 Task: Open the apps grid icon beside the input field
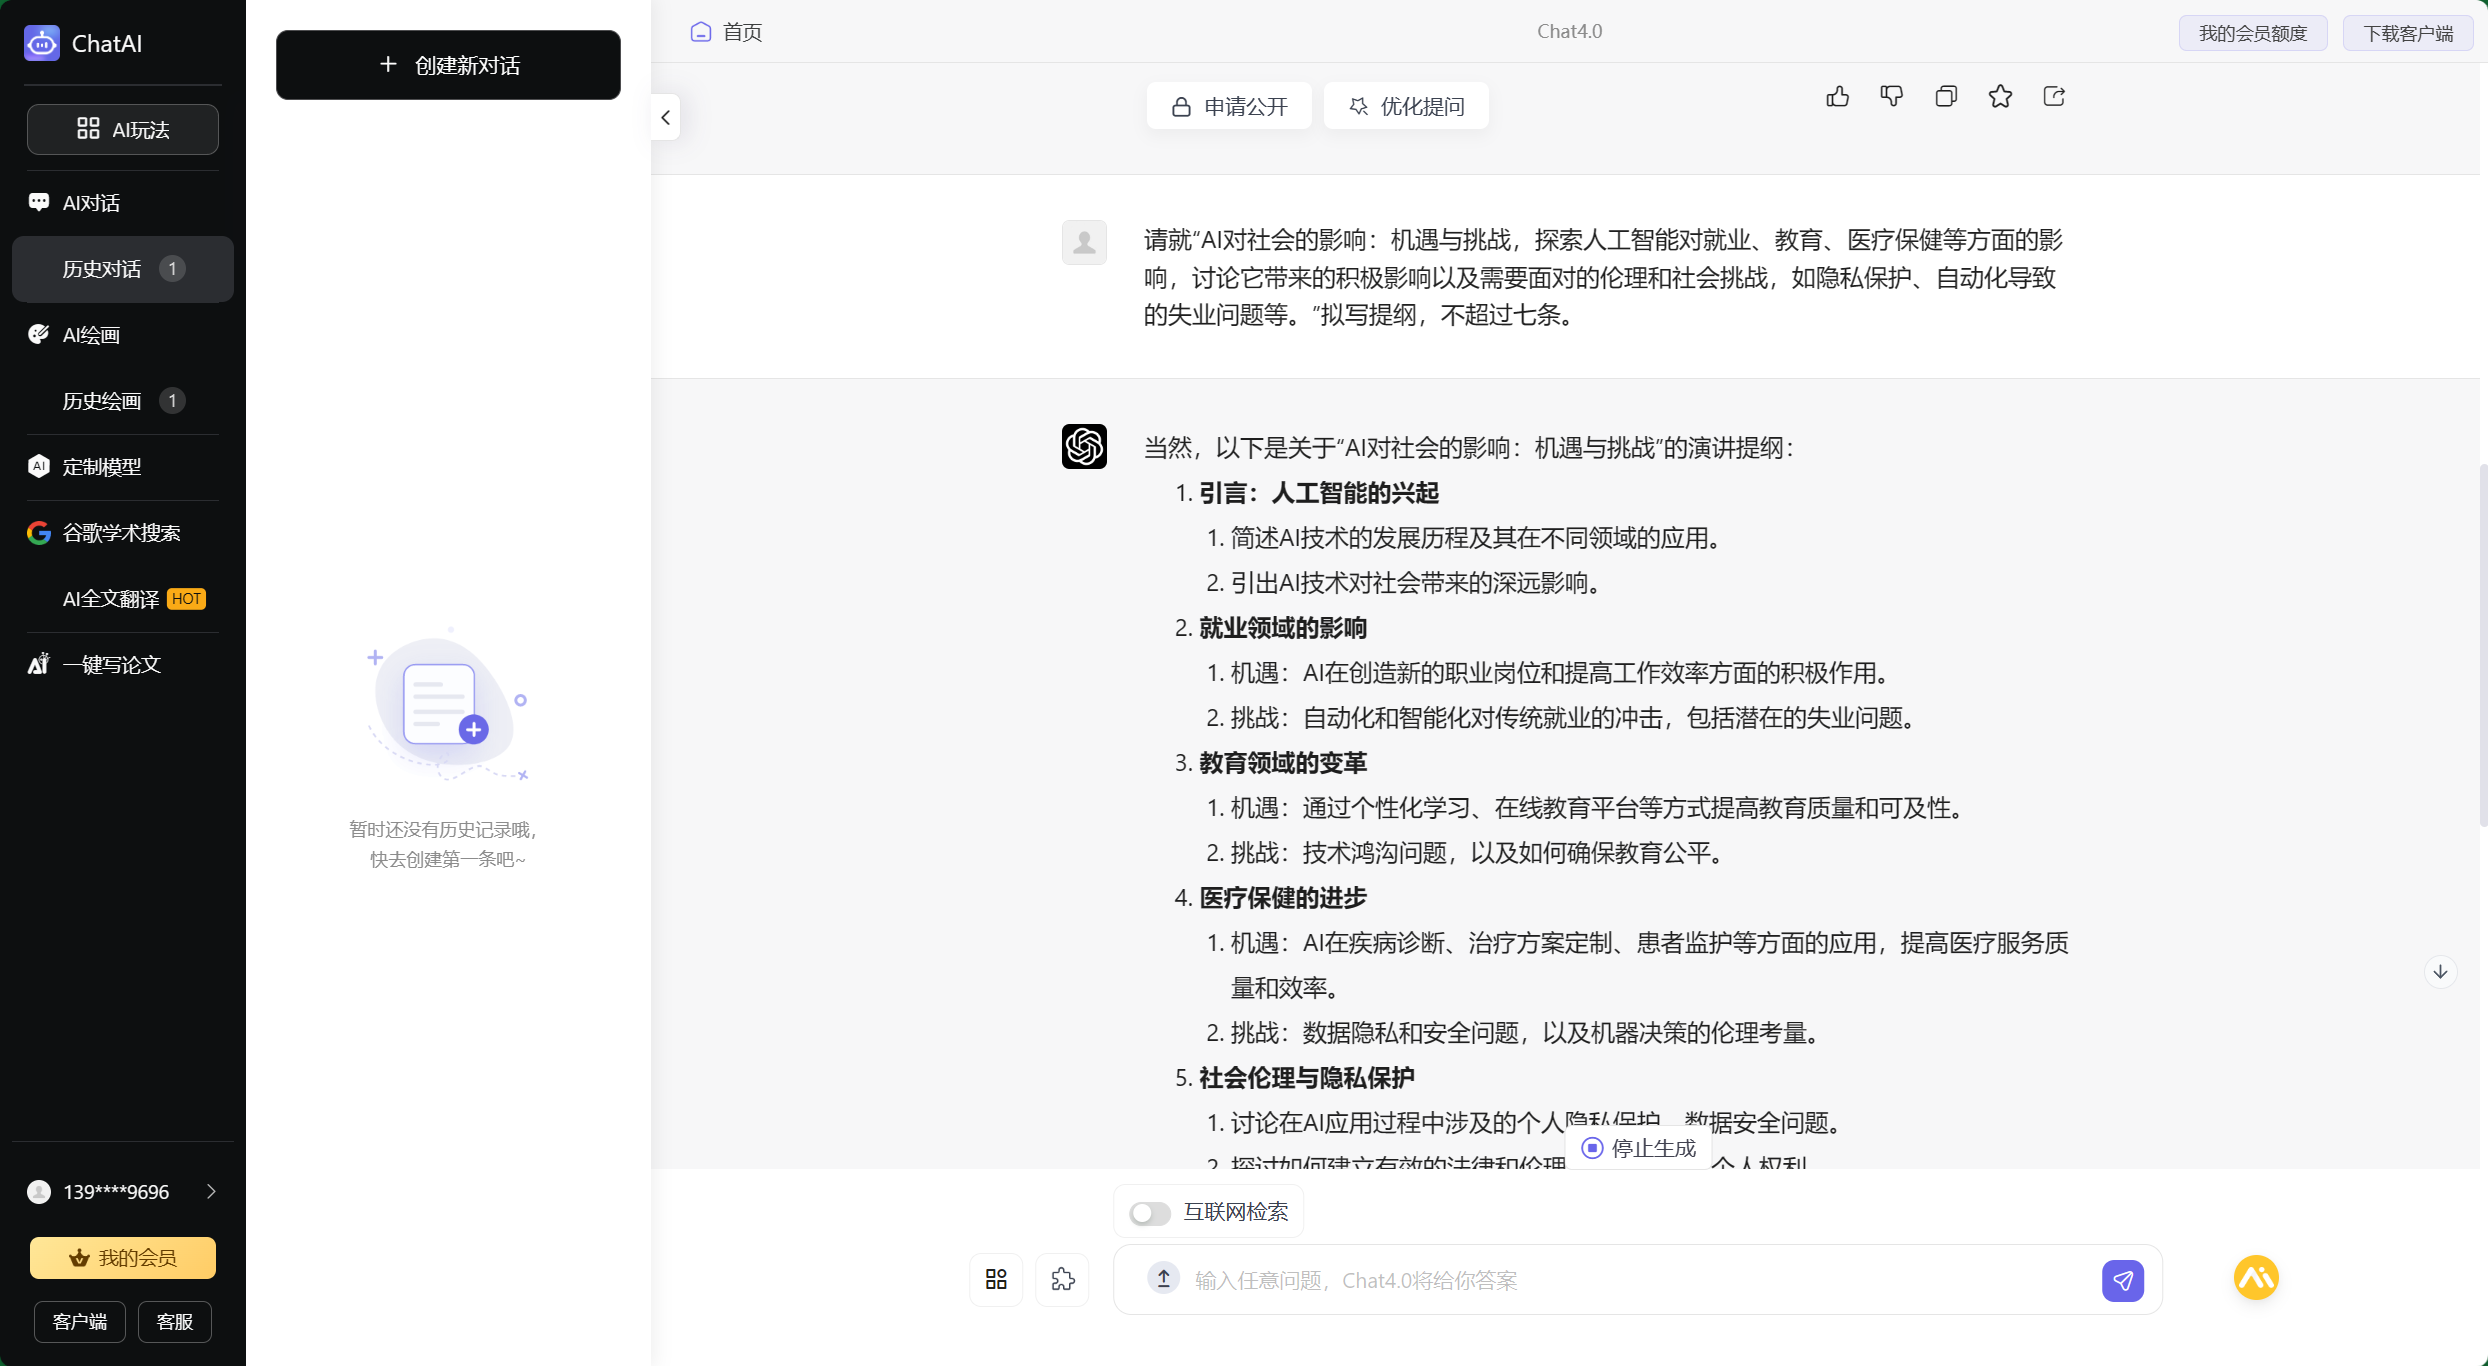point(995,1279)
